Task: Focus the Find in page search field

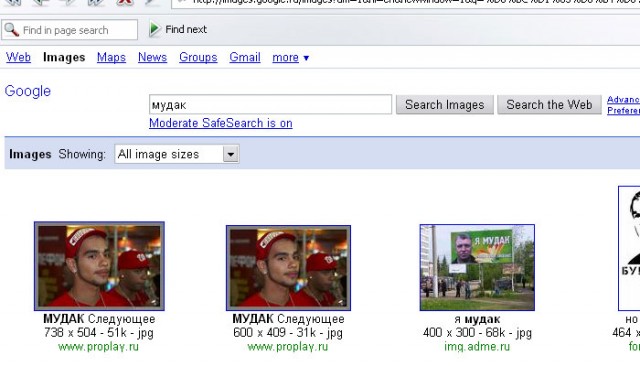Action: click(69, 30)
